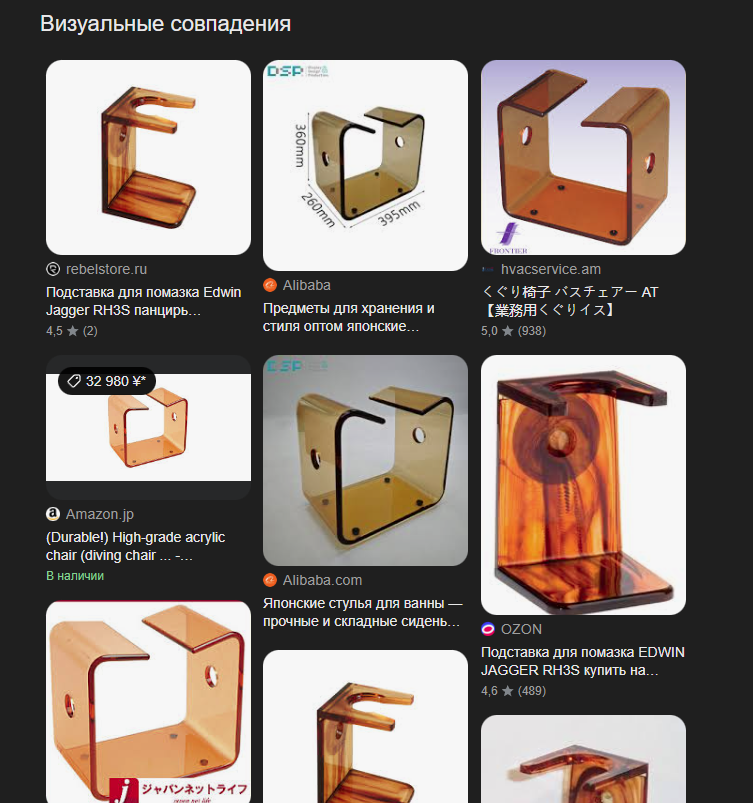Click the Alibaba.com favicon icon
The width and height of the screenshot is (753, 803).
(270, 580)
